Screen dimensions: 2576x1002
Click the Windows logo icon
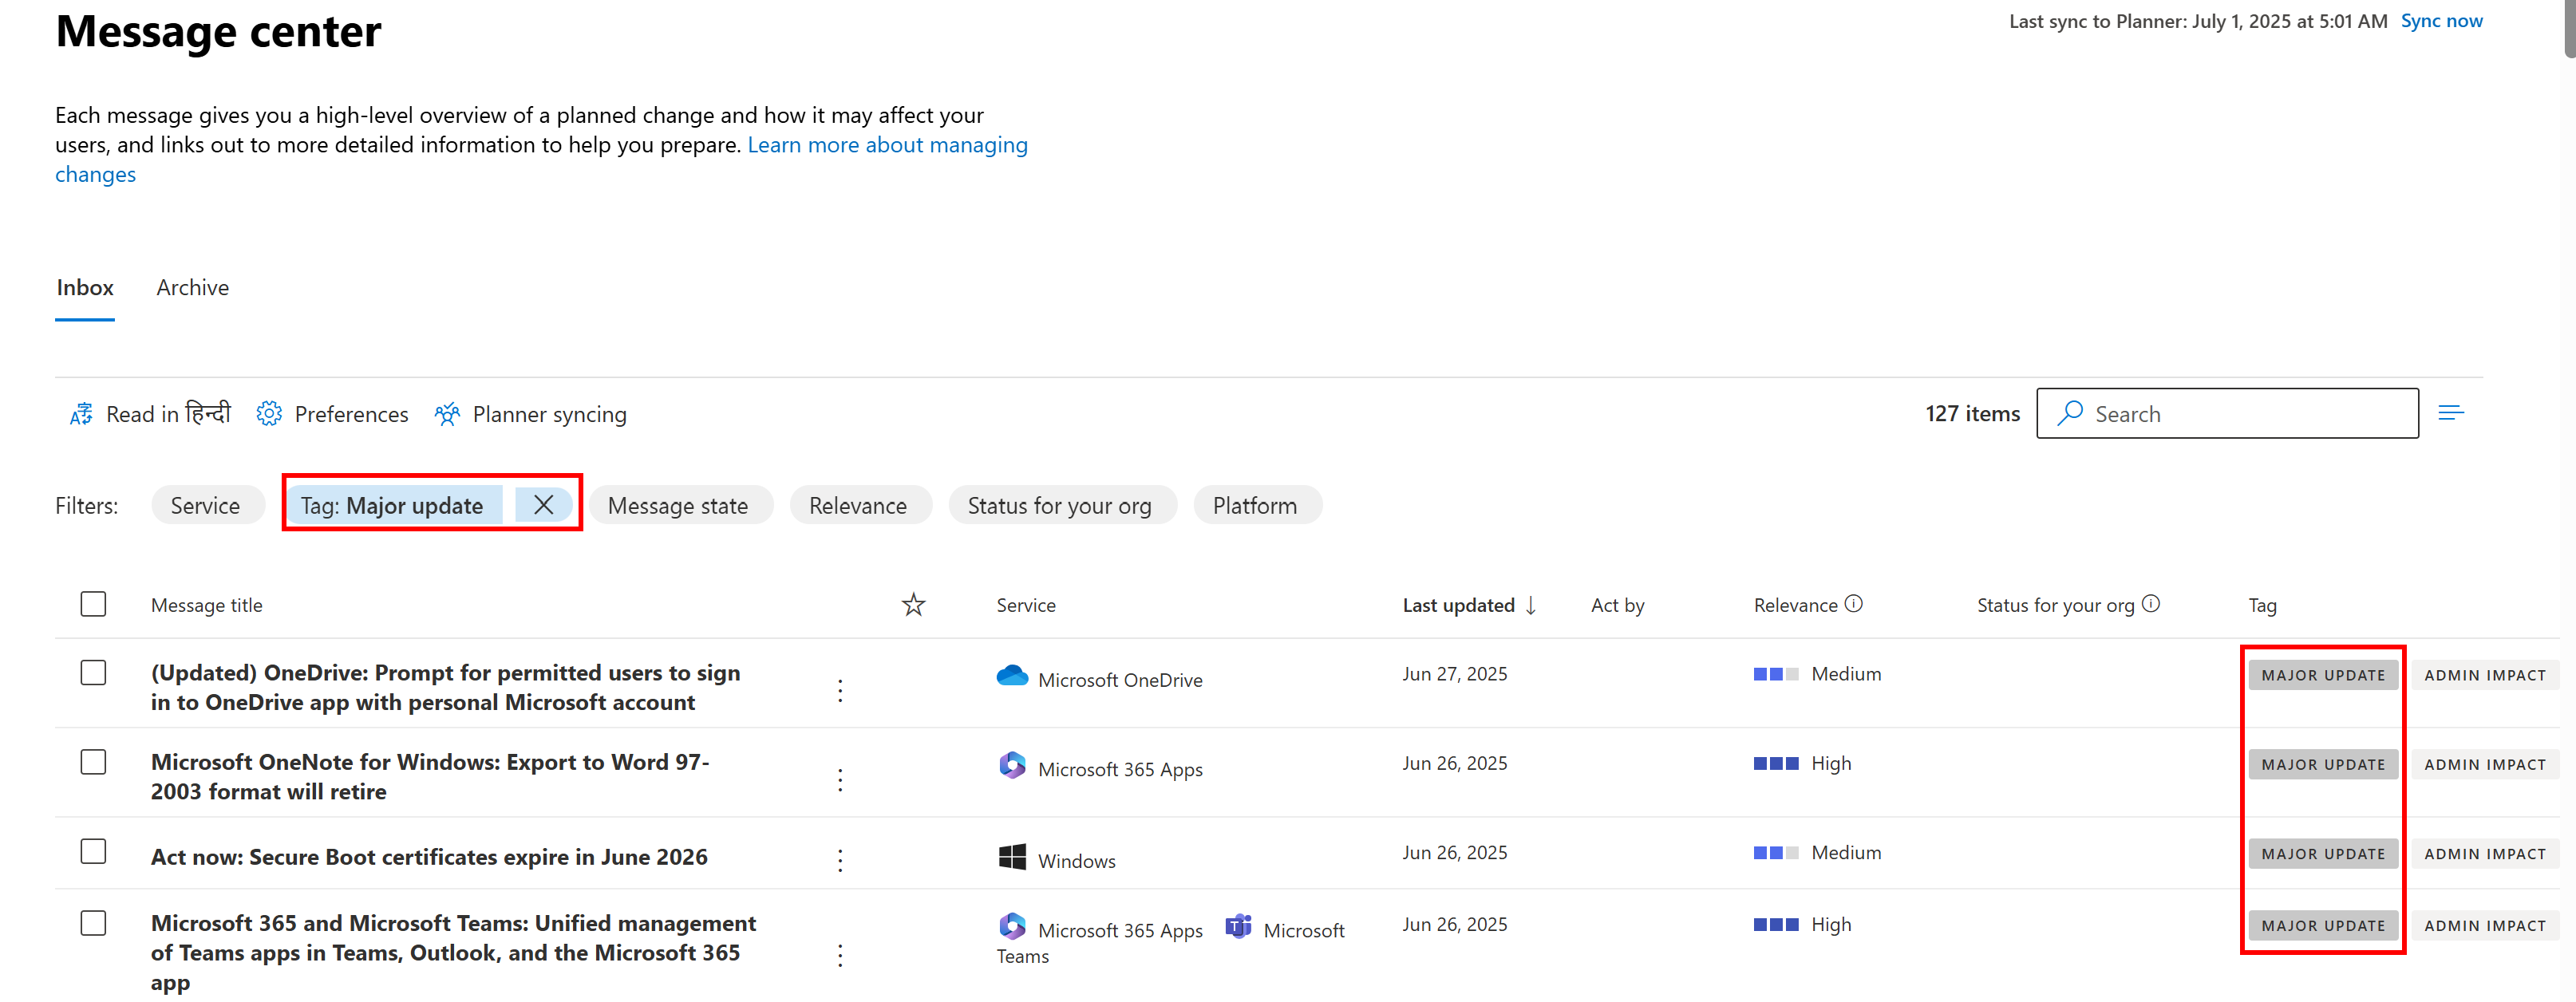coord(1012,857)
